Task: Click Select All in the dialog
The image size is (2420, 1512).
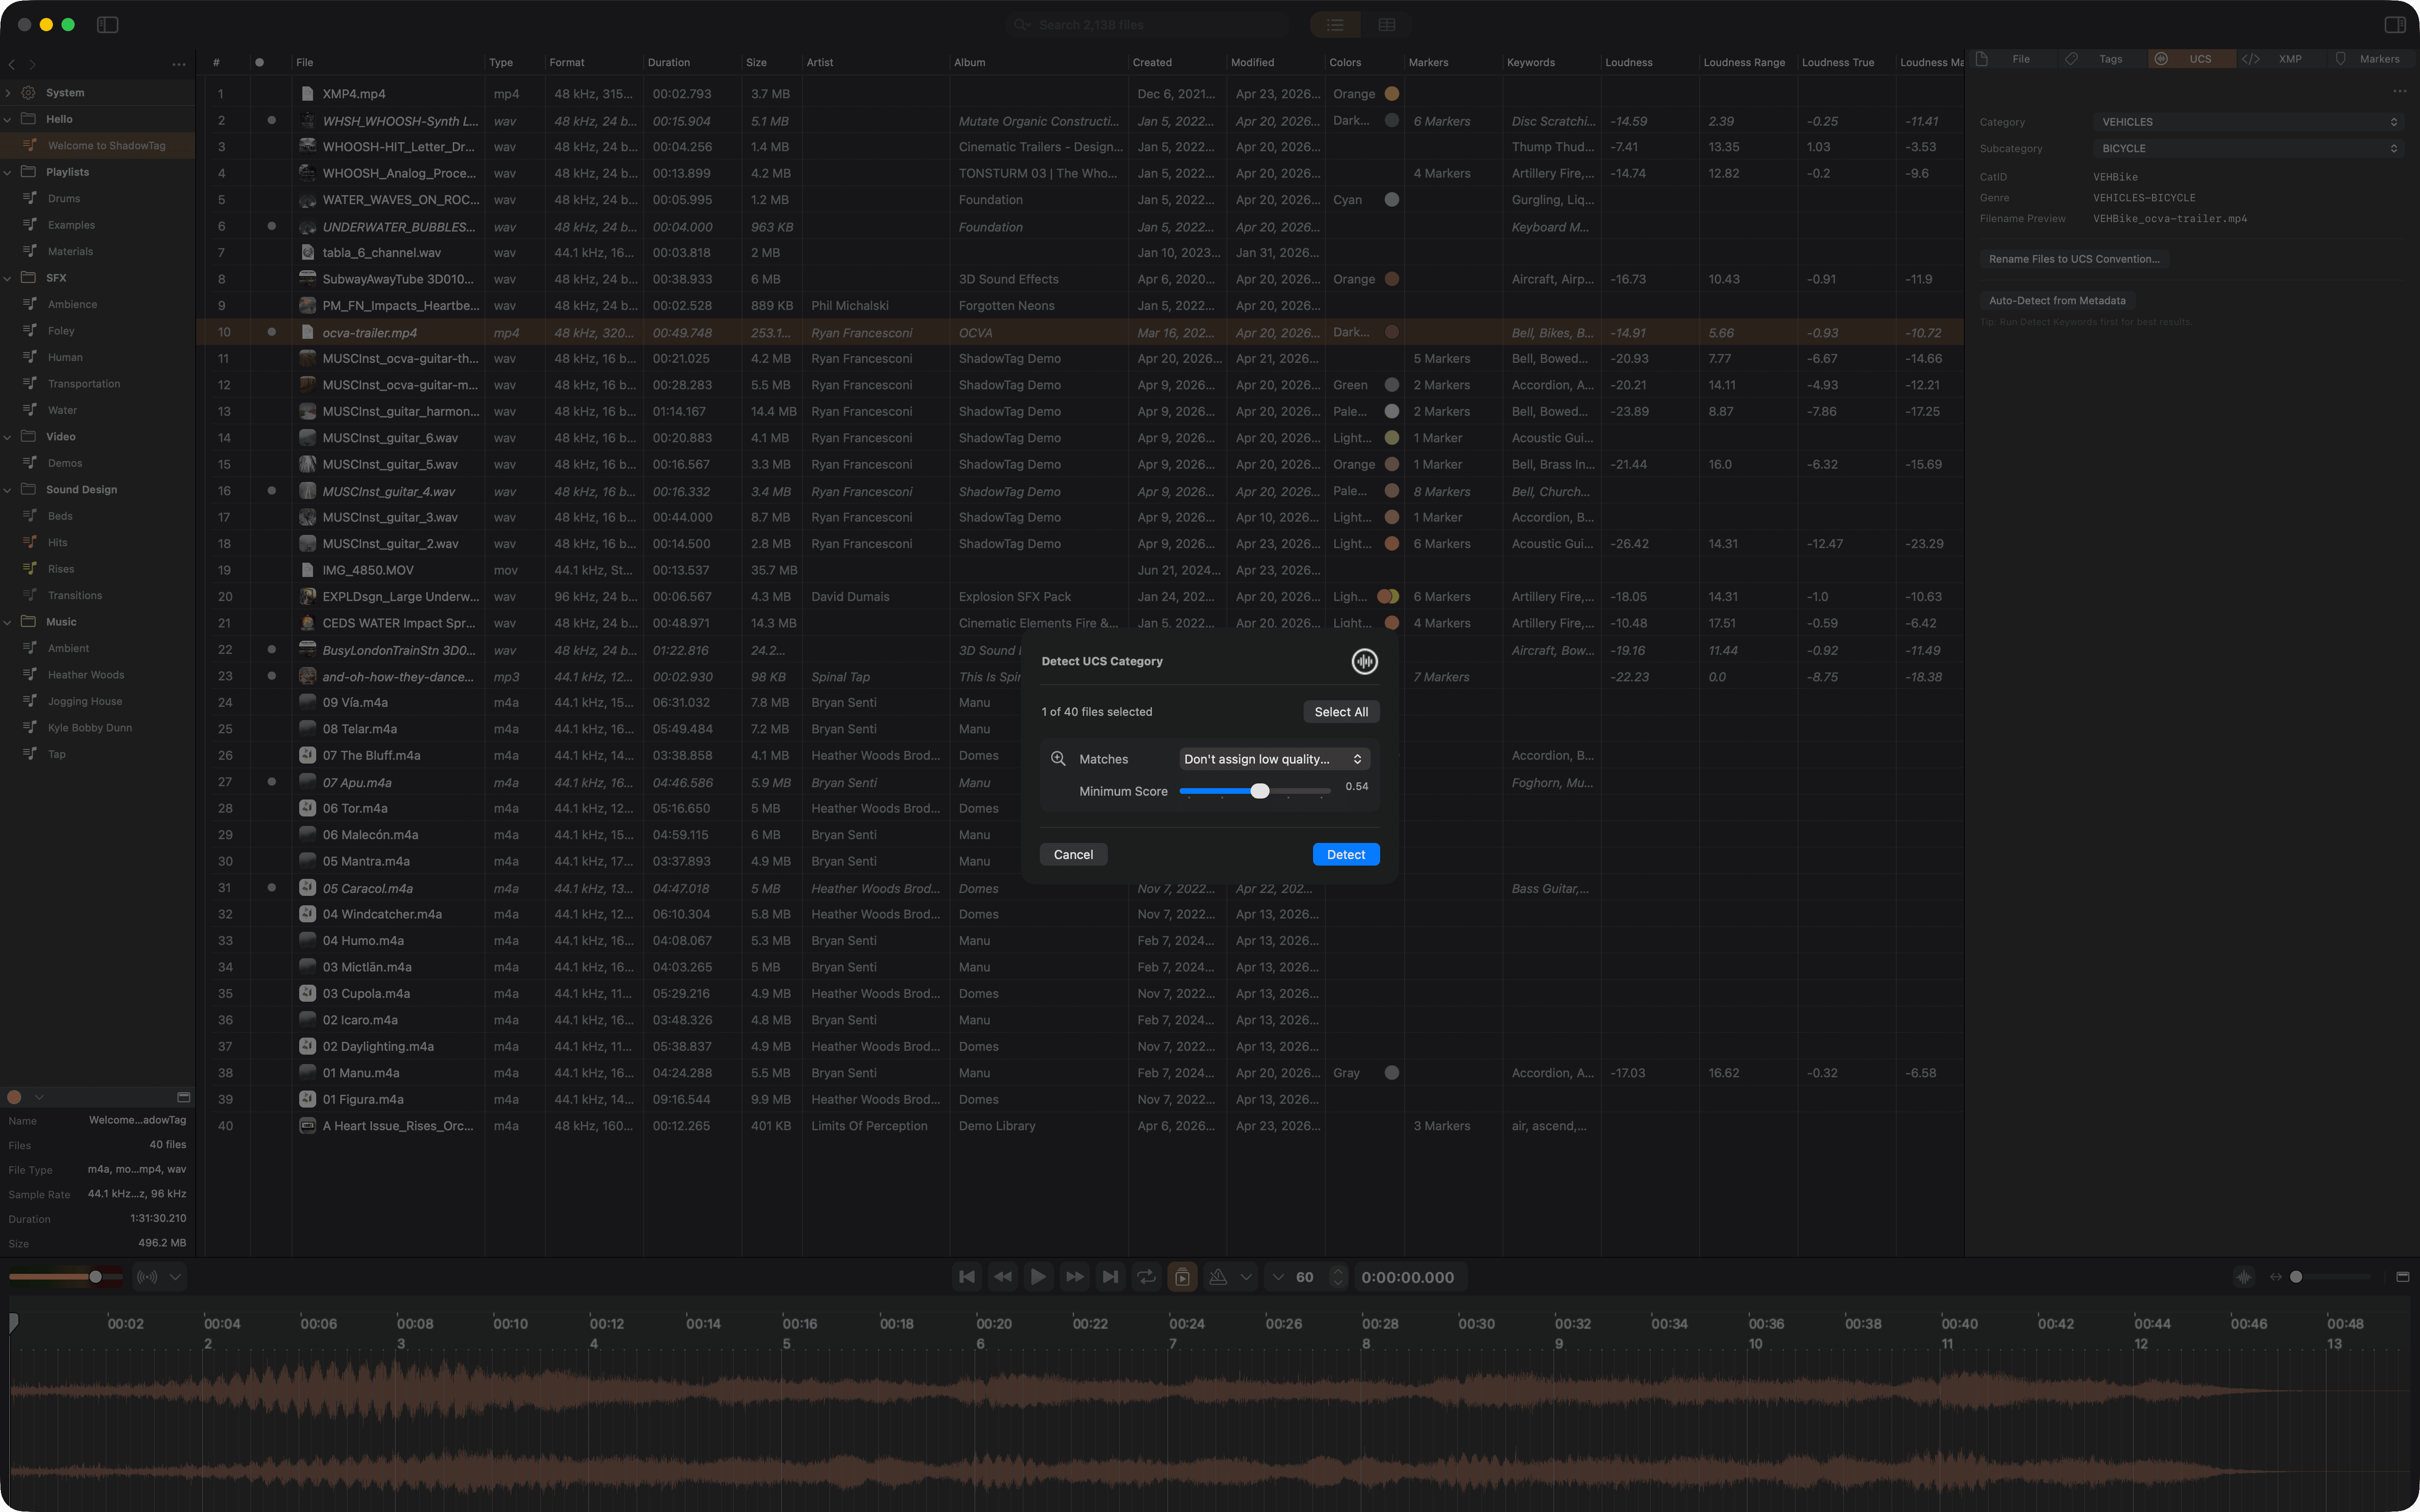Action: tap(1341, 712)
